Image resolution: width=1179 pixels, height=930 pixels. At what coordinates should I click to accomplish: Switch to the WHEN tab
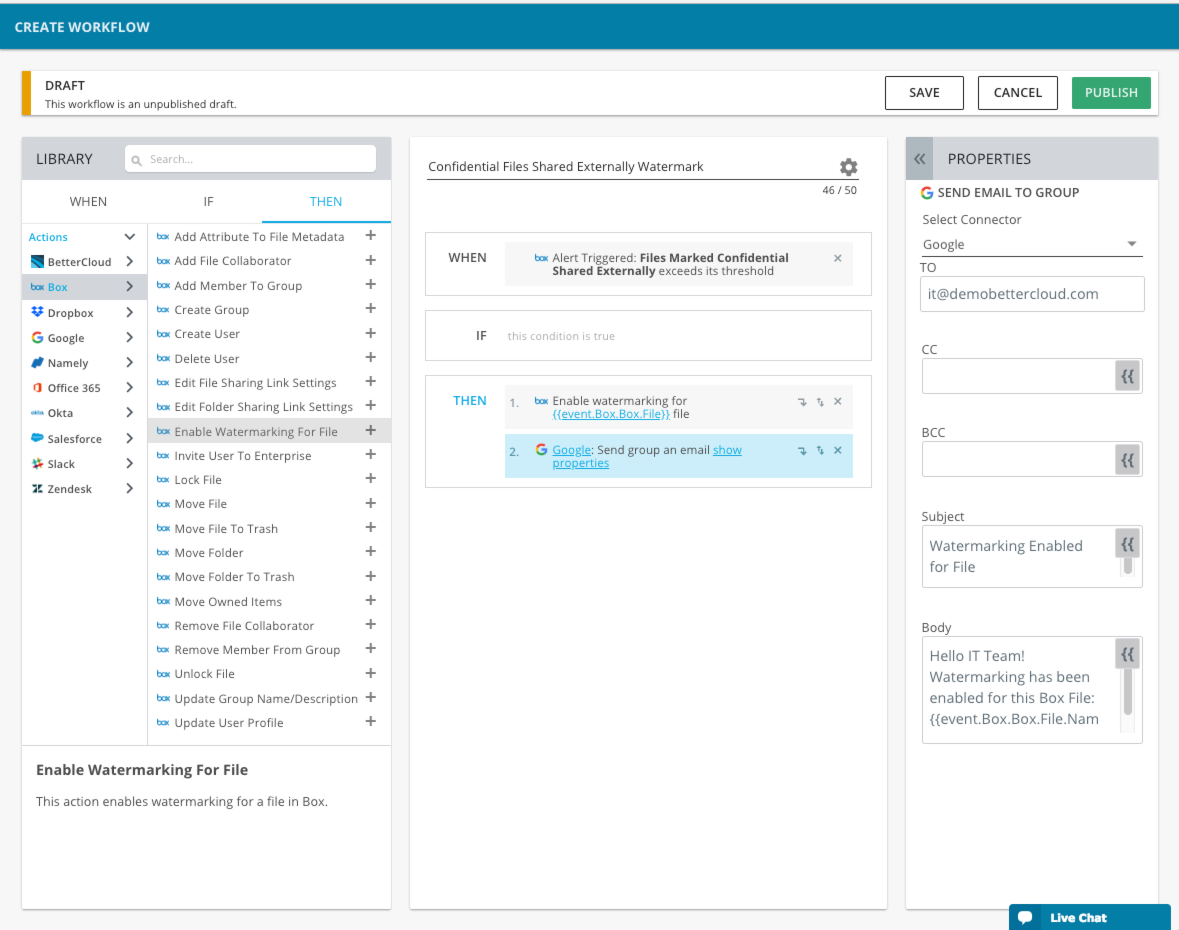pos(88,201)
